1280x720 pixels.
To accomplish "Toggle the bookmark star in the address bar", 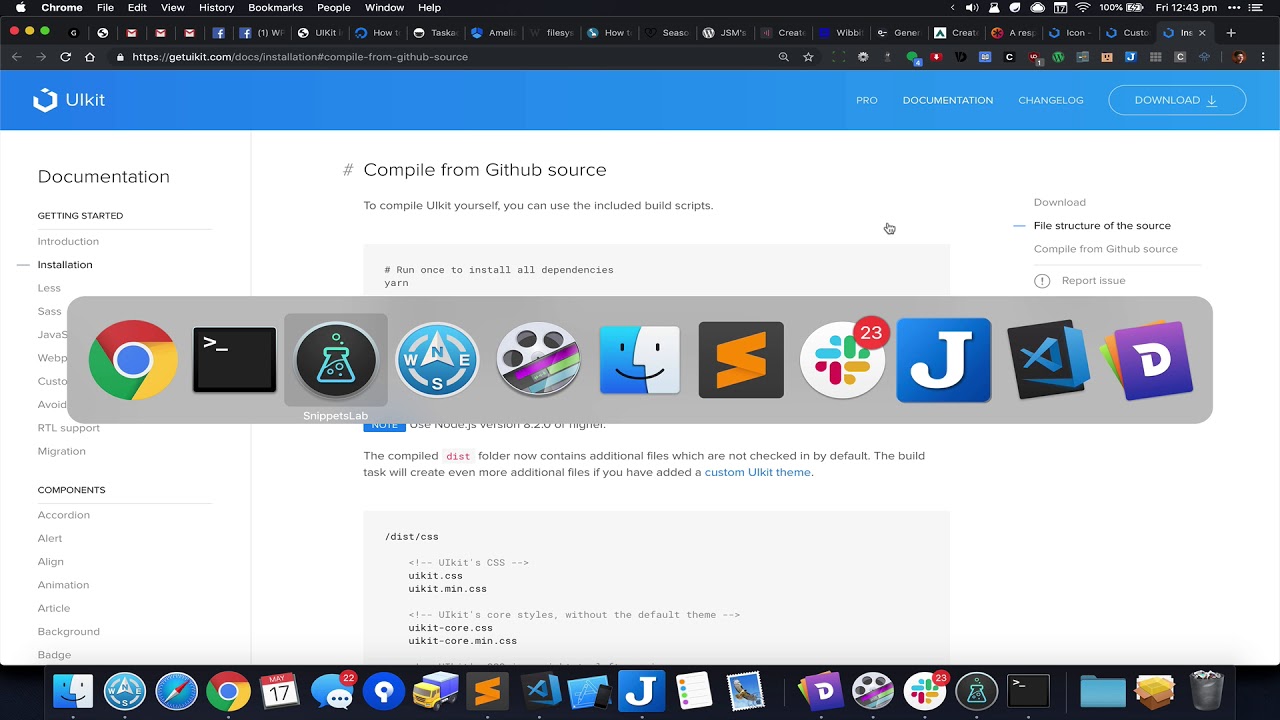I will 808,57.
